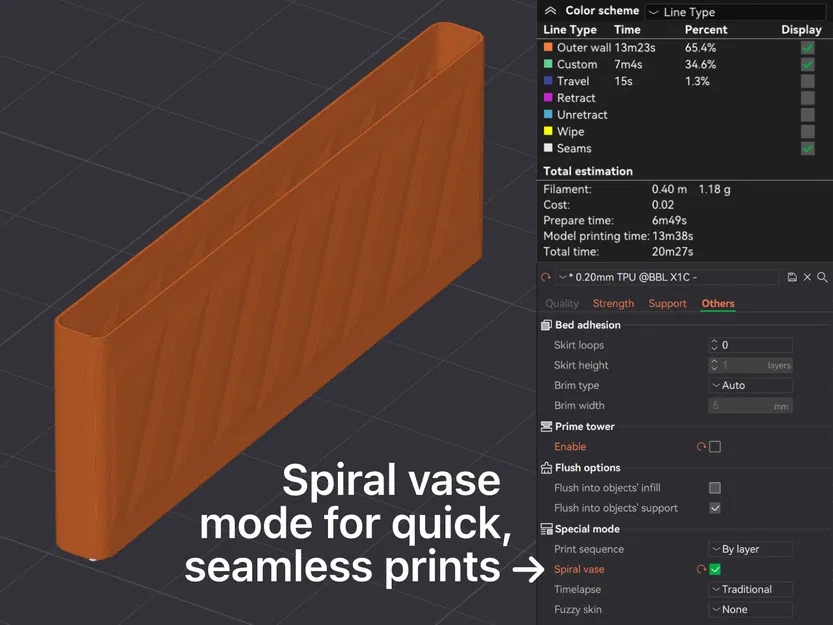Click the orange vase model in viewport
Screen dimensions: 833x625
point(268,290)
